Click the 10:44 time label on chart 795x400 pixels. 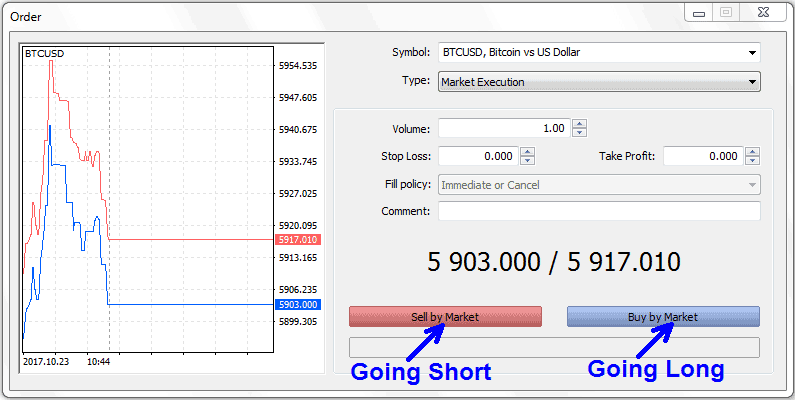[x=98, y=362]
